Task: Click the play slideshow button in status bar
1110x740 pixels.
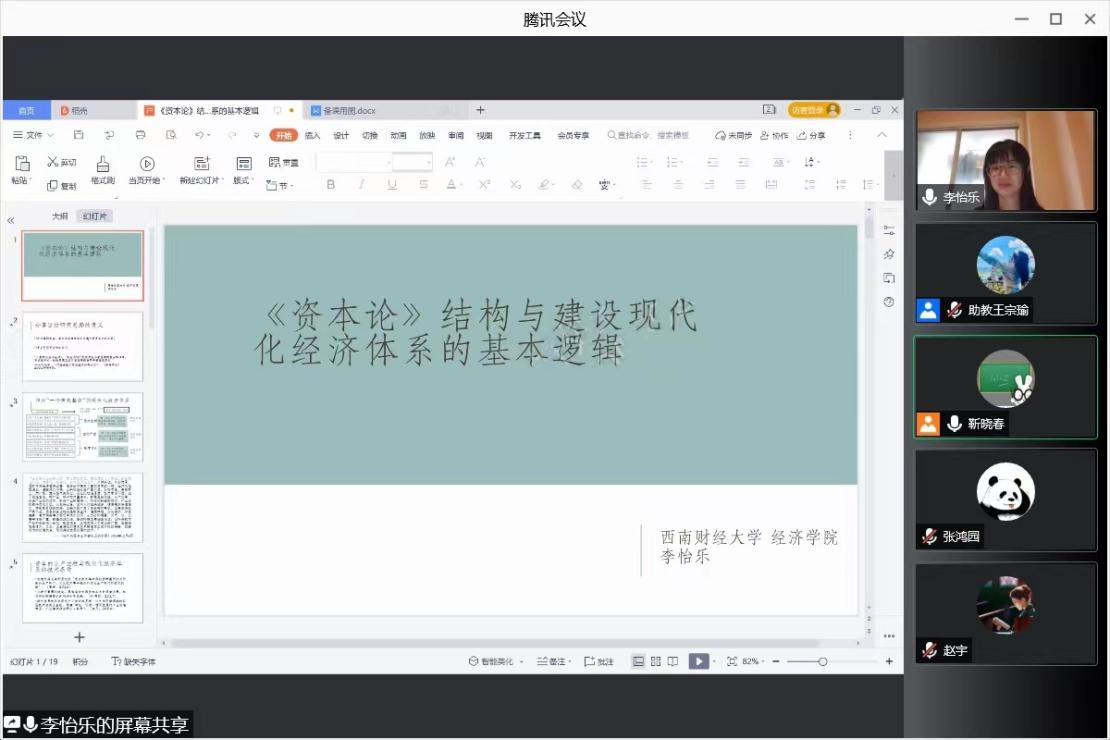Action: [699, 661]
